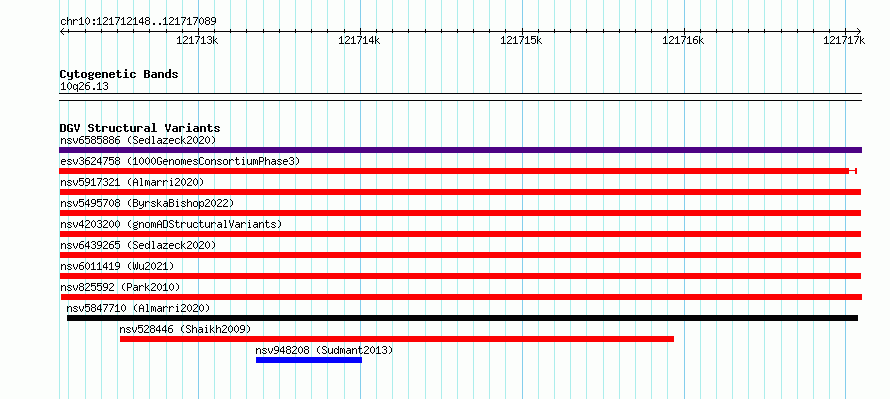Select the nsv948208 (Sudmant2013) label

point(324,350)
